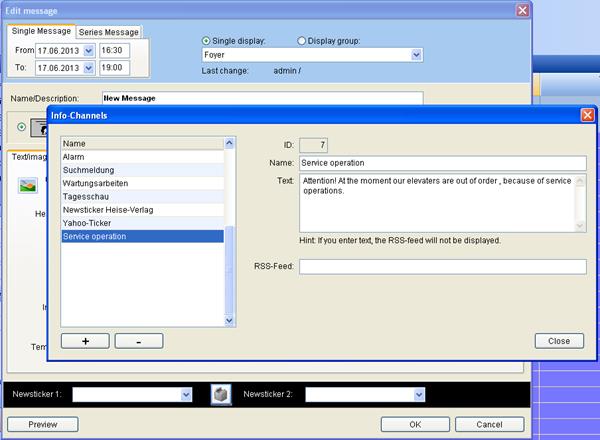
Task: Click the plus button to add channel
Action: (x=85, y=341)
